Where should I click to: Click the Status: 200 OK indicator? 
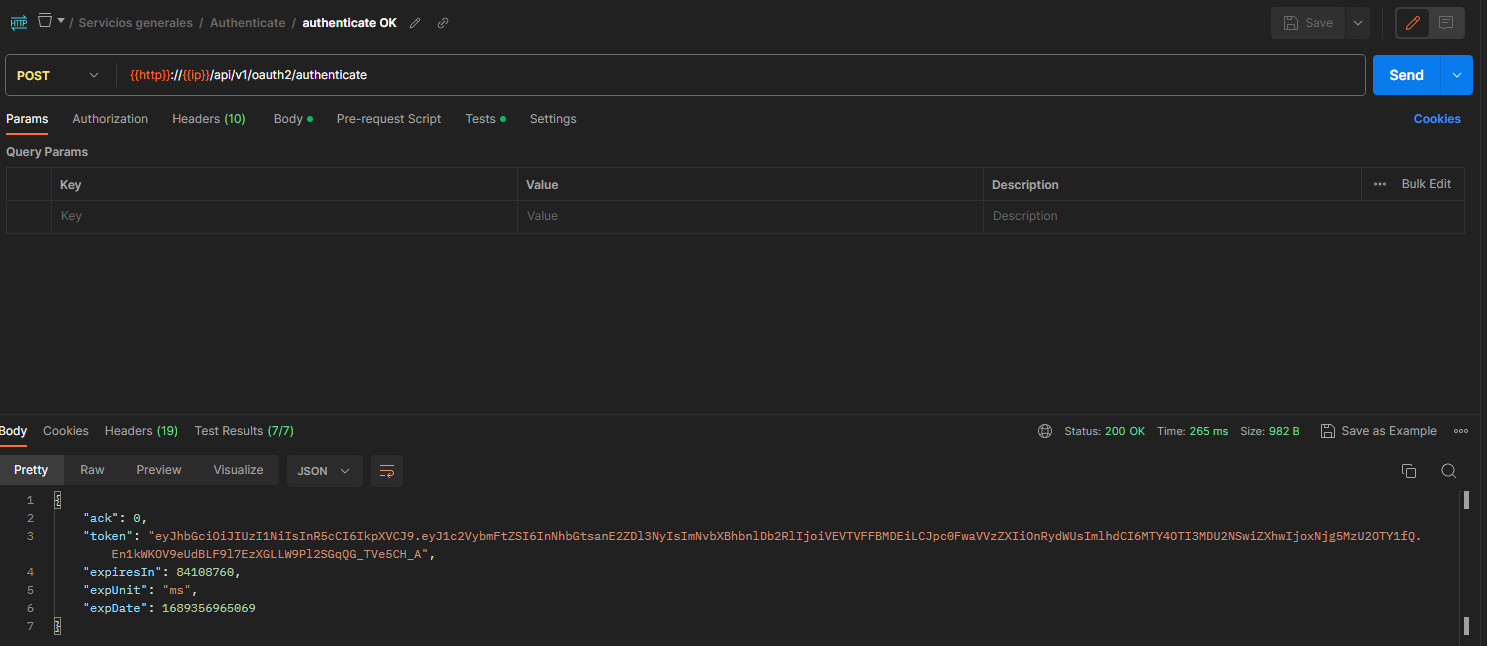click(1105, 431)
